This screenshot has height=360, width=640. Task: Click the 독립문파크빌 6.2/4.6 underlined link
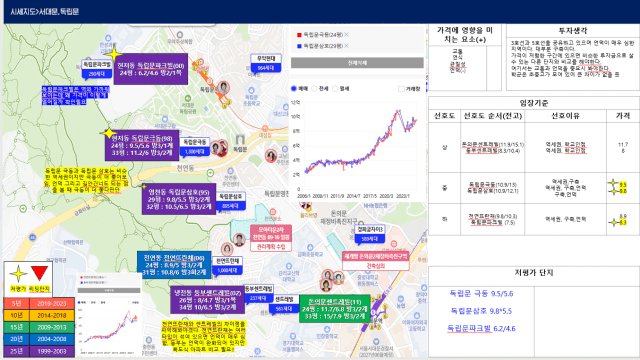pyautogui.click(x=481, y=328)
